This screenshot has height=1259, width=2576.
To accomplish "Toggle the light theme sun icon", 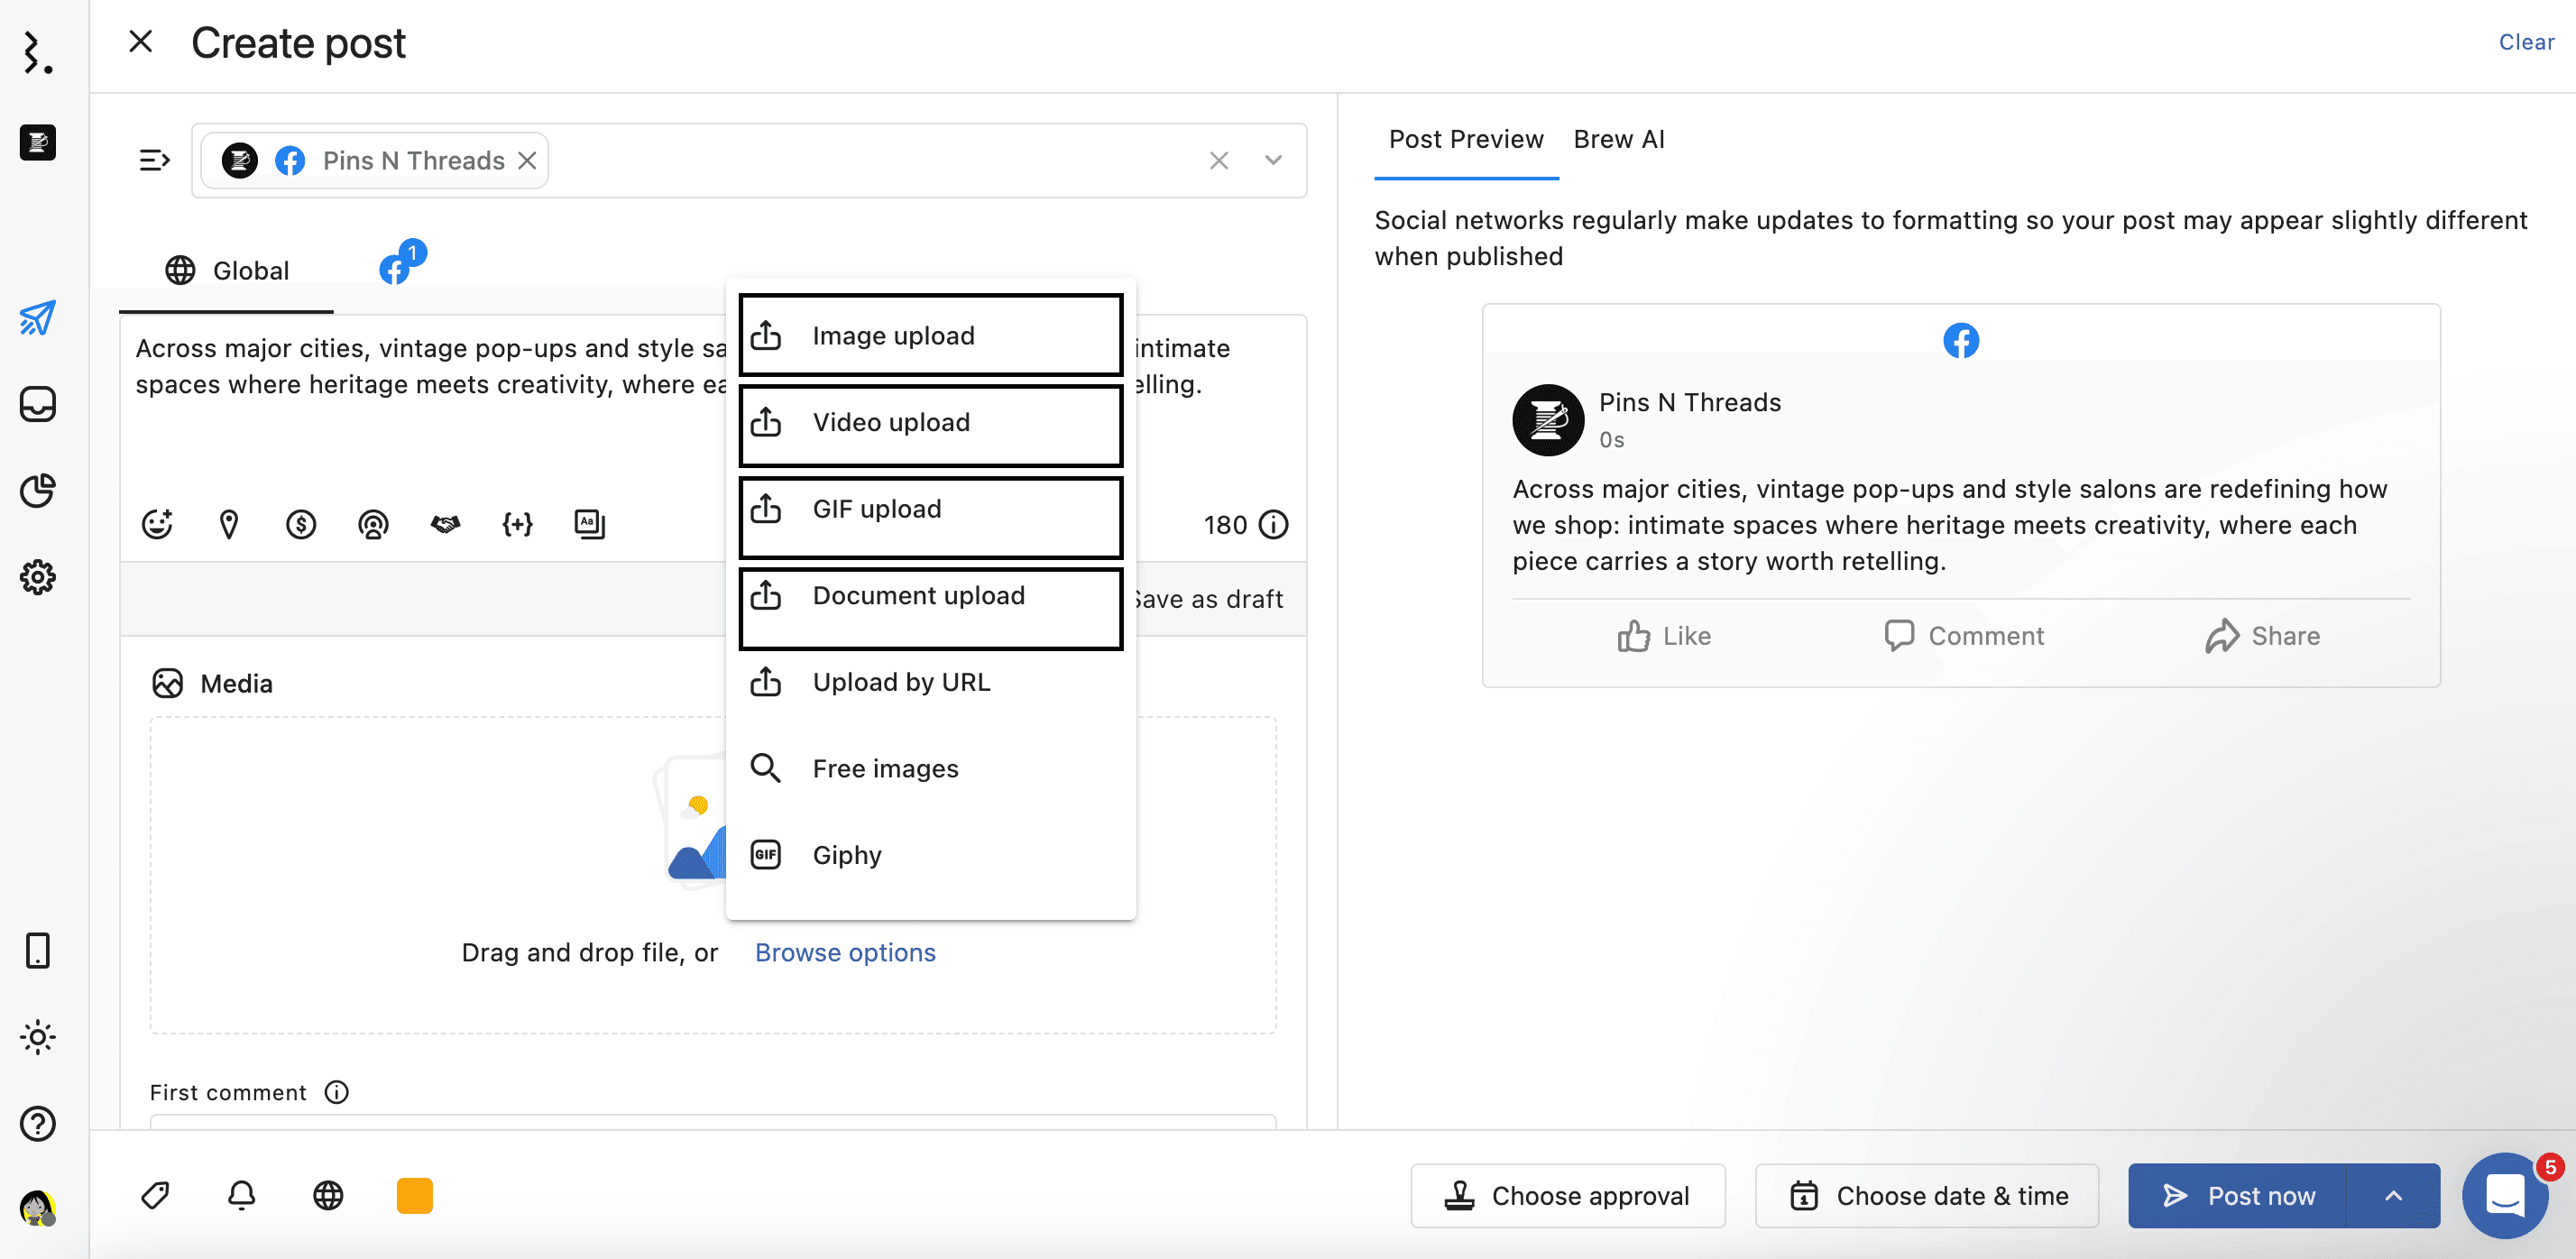I will pos(38,1037).
